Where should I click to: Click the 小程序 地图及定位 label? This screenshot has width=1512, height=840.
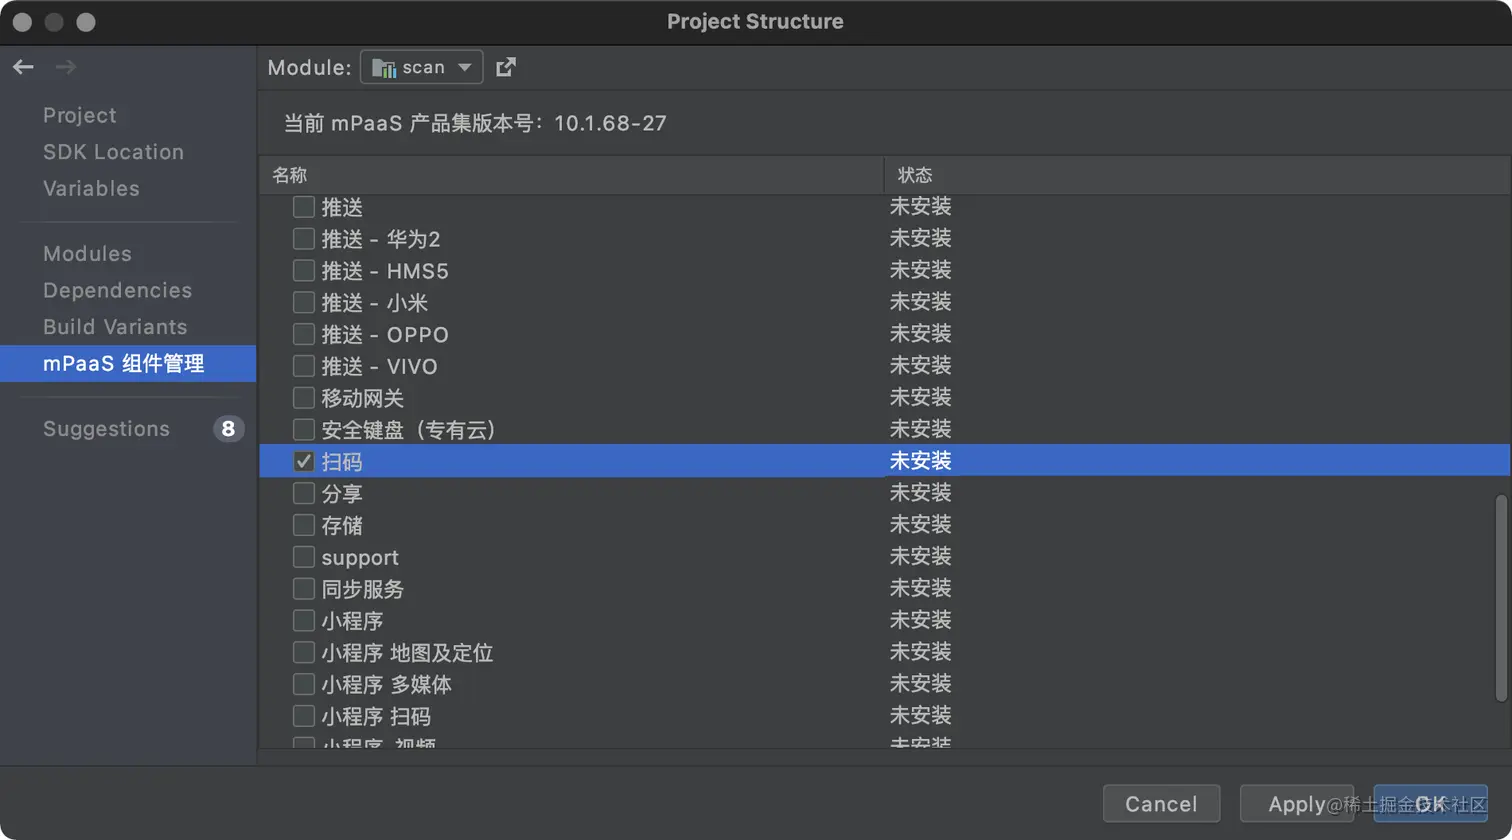(407, 653)
